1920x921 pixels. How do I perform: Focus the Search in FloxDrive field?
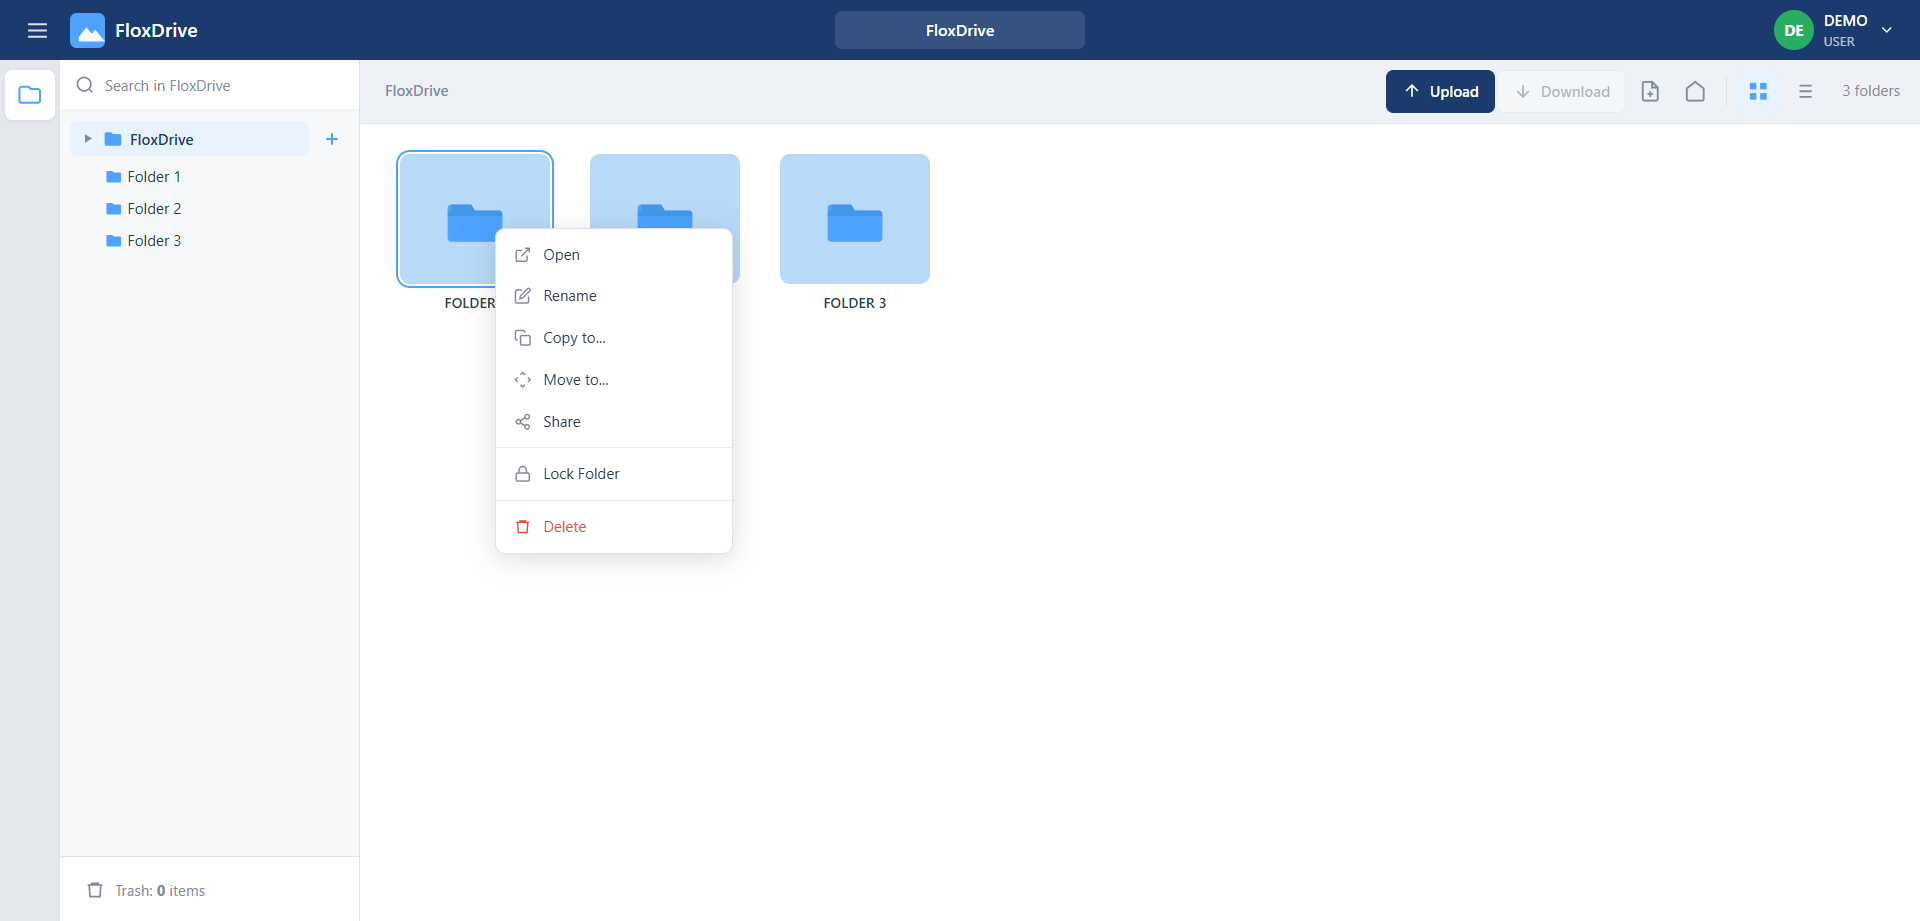click(210, 85)
